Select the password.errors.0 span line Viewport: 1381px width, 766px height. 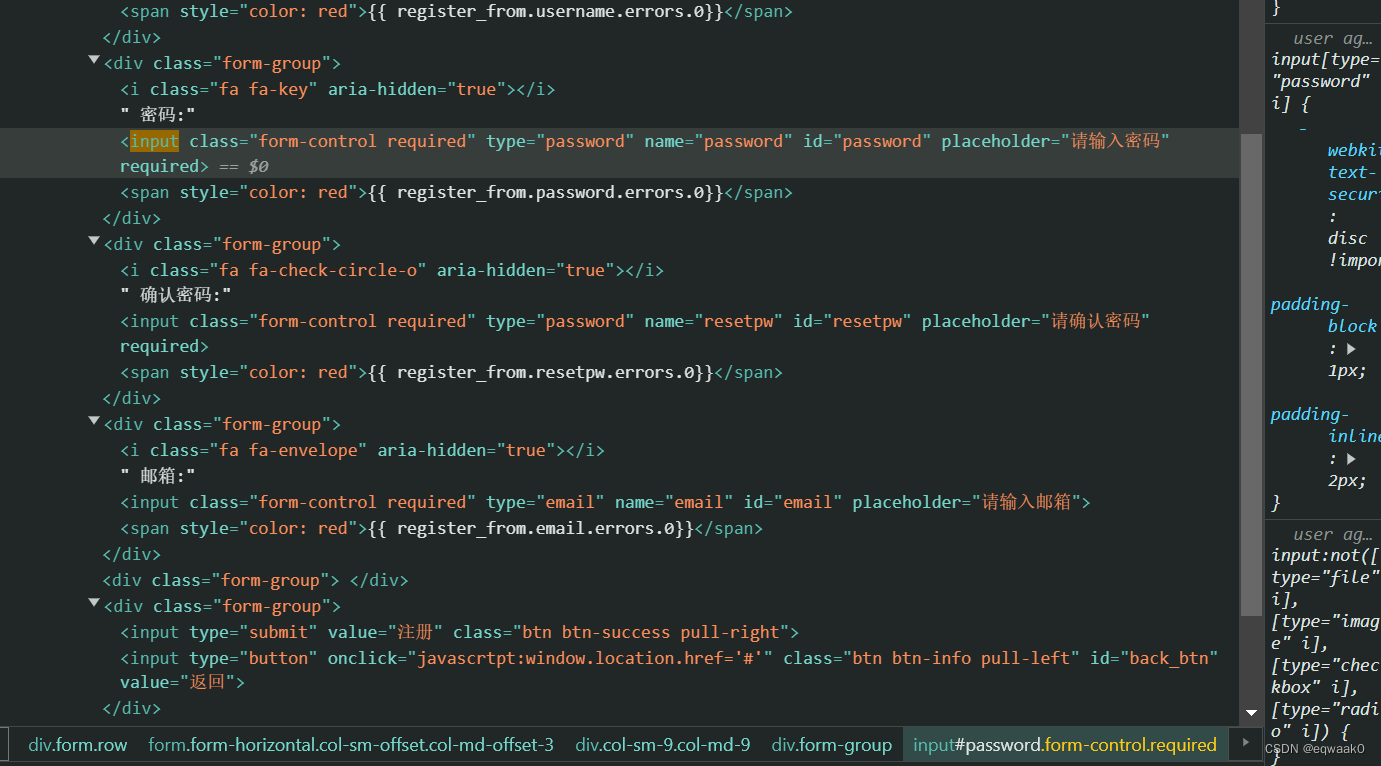click(x=456, y=192)
